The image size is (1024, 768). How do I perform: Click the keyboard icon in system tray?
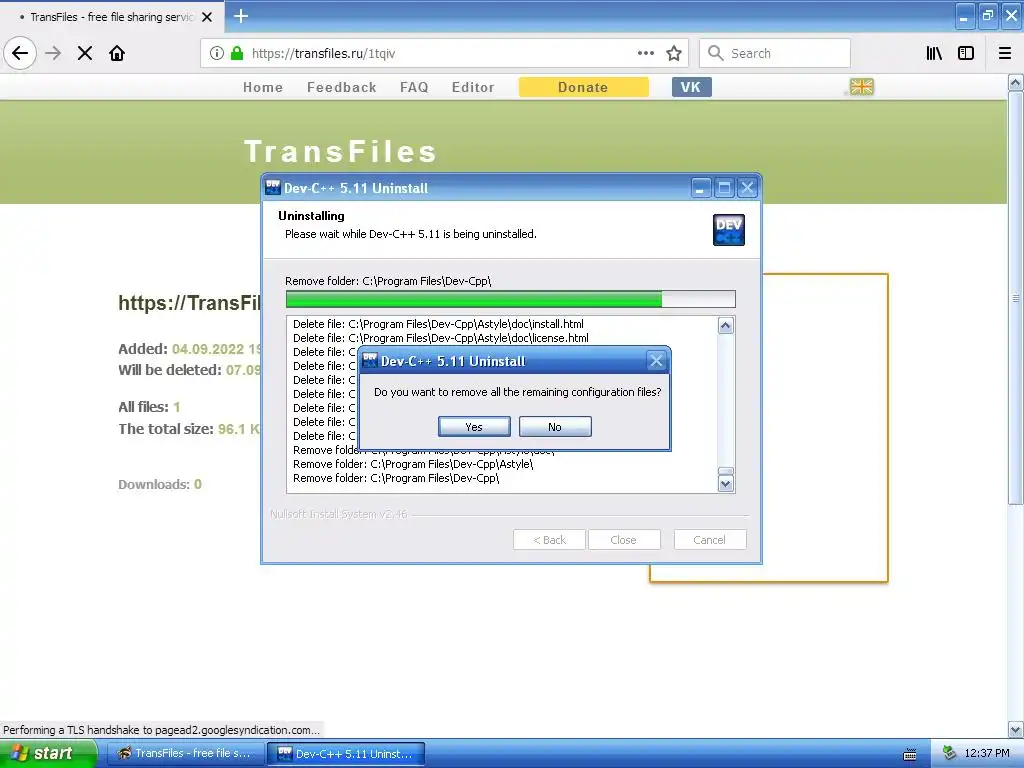[x=910, y=754]
